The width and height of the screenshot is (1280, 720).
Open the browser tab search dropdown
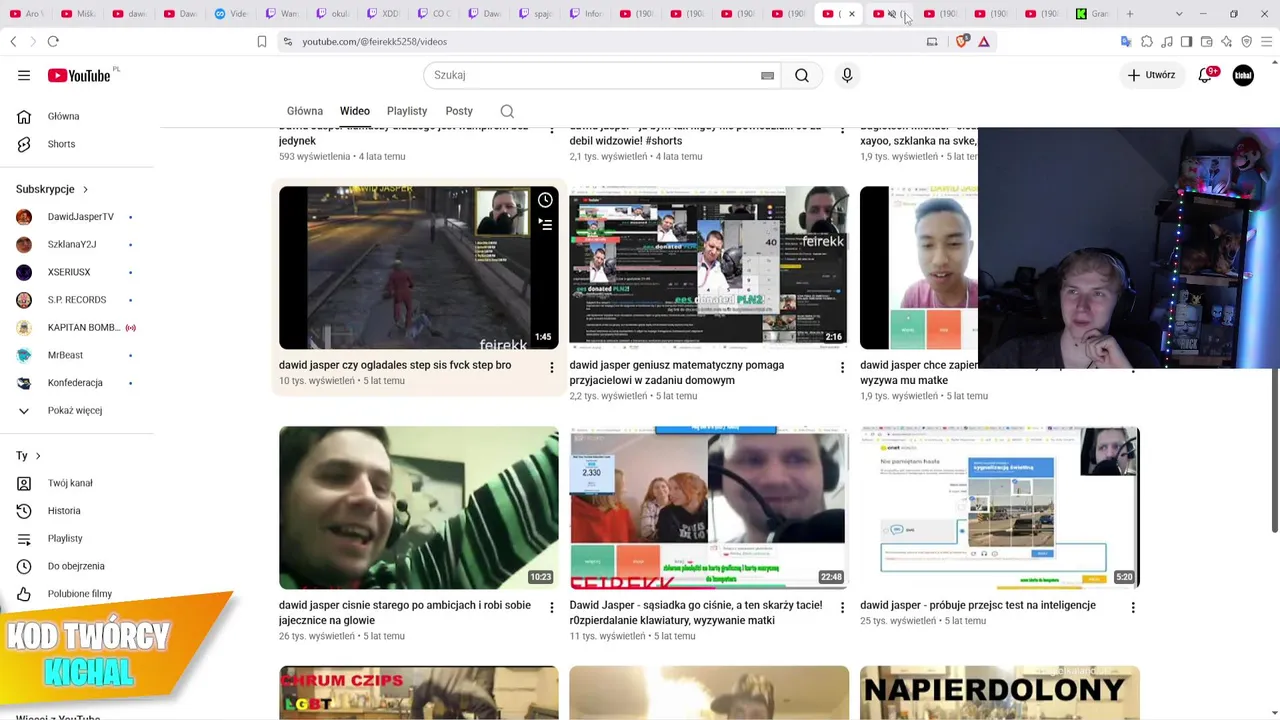point(1179,14)
